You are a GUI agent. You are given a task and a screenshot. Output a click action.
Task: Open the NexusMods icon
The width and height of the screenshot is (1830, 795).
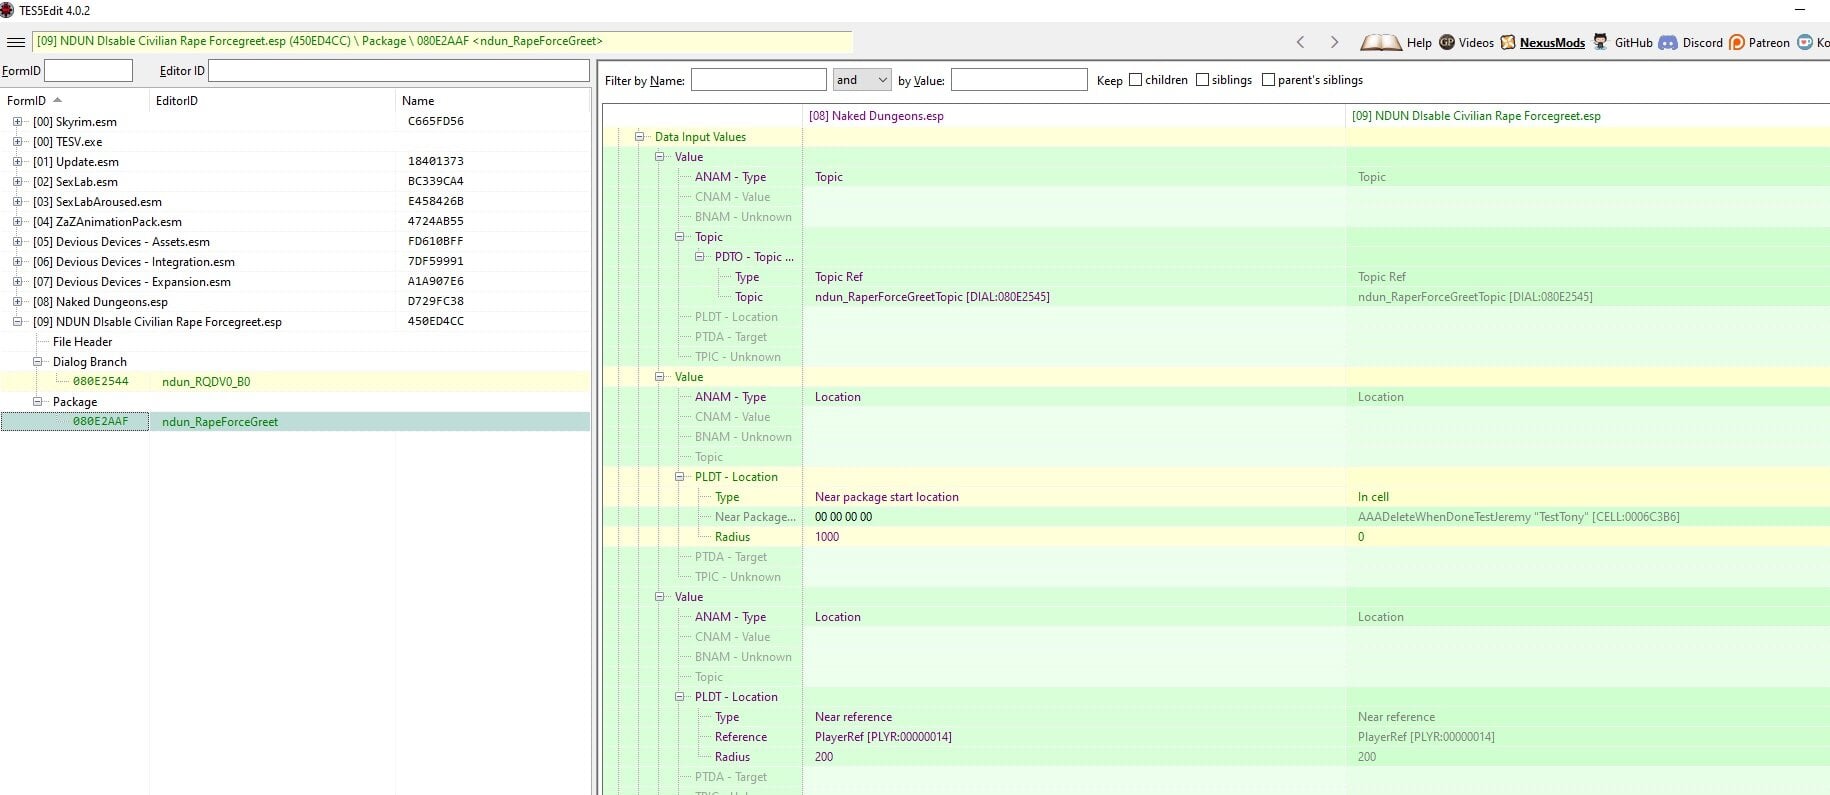pos(1508,42)
